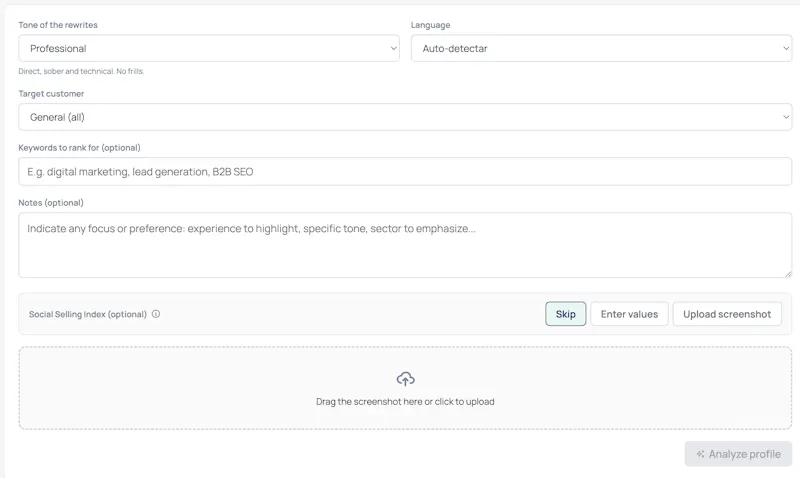Click the Notes (optional) label
Screen dimensions: 800x478
[51, 203]
